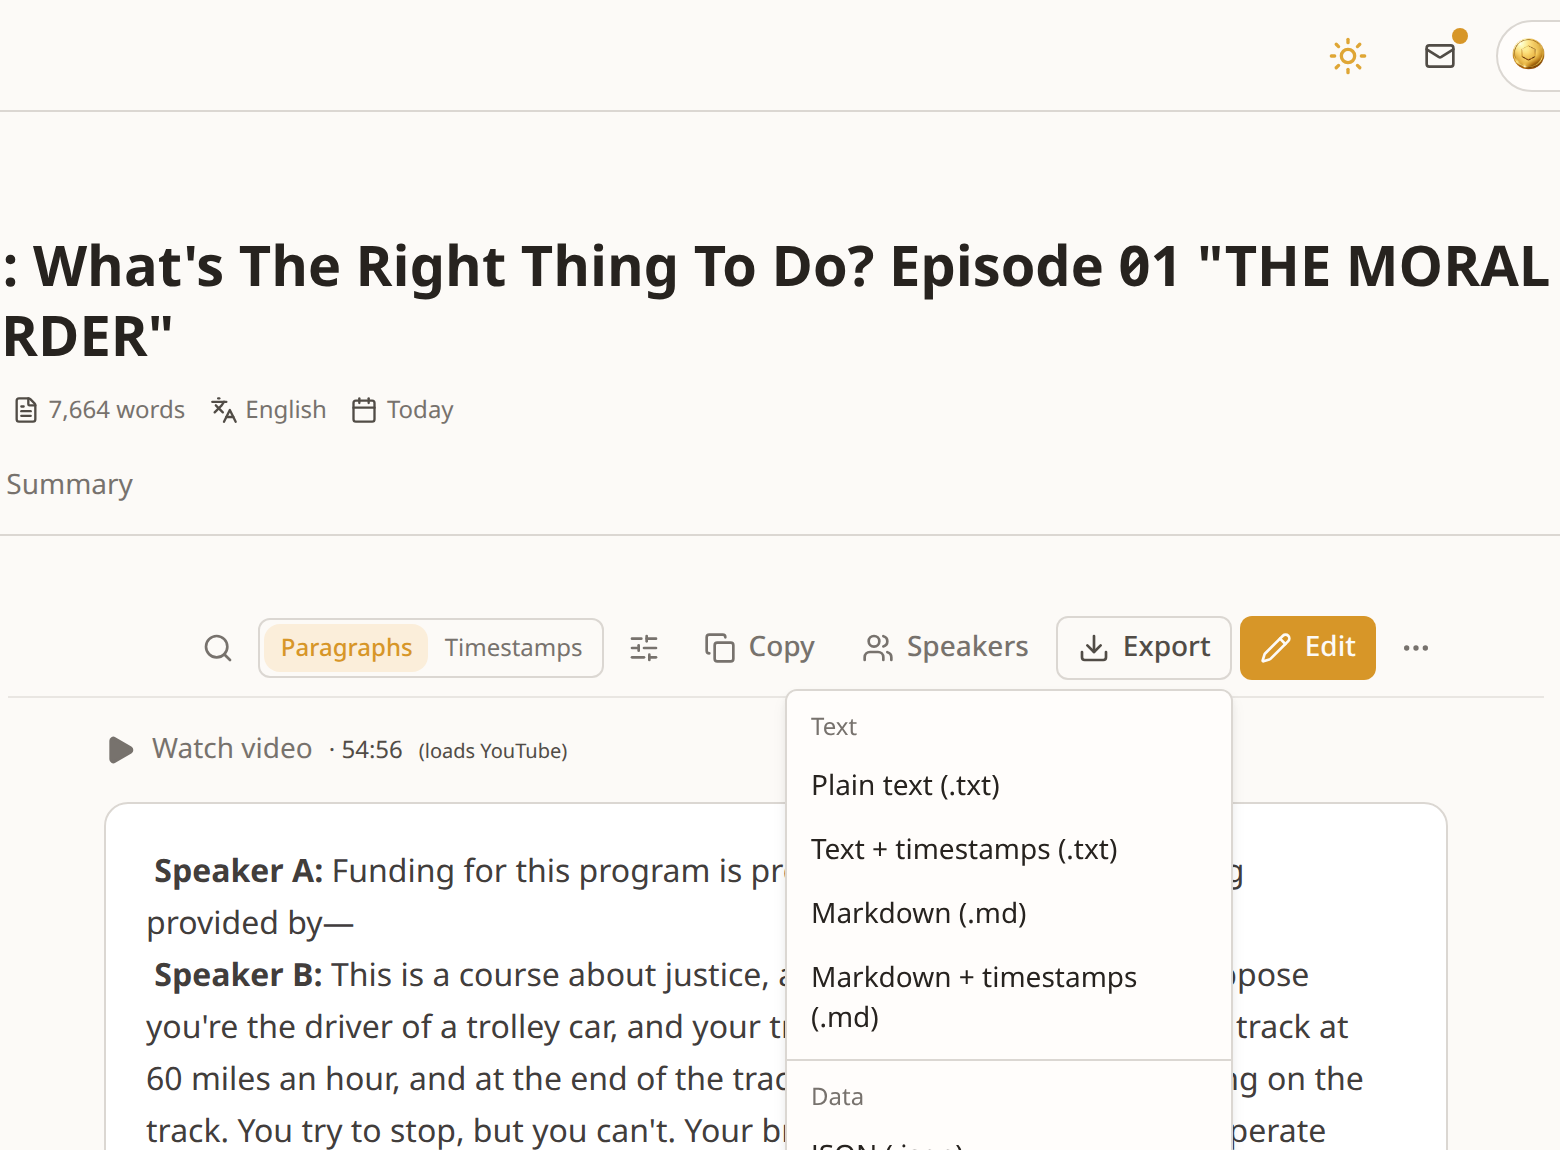Click the Today date label
The width and height of the screenshot is (1560, 1150).
click(x=420, y=410)
